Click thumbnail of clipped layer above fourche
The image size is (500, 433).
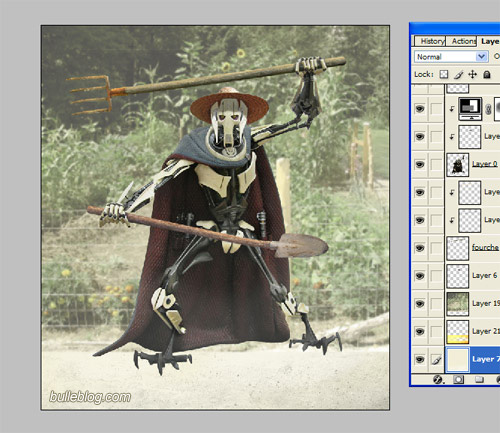pyautogui.click(x=470, y=220)
